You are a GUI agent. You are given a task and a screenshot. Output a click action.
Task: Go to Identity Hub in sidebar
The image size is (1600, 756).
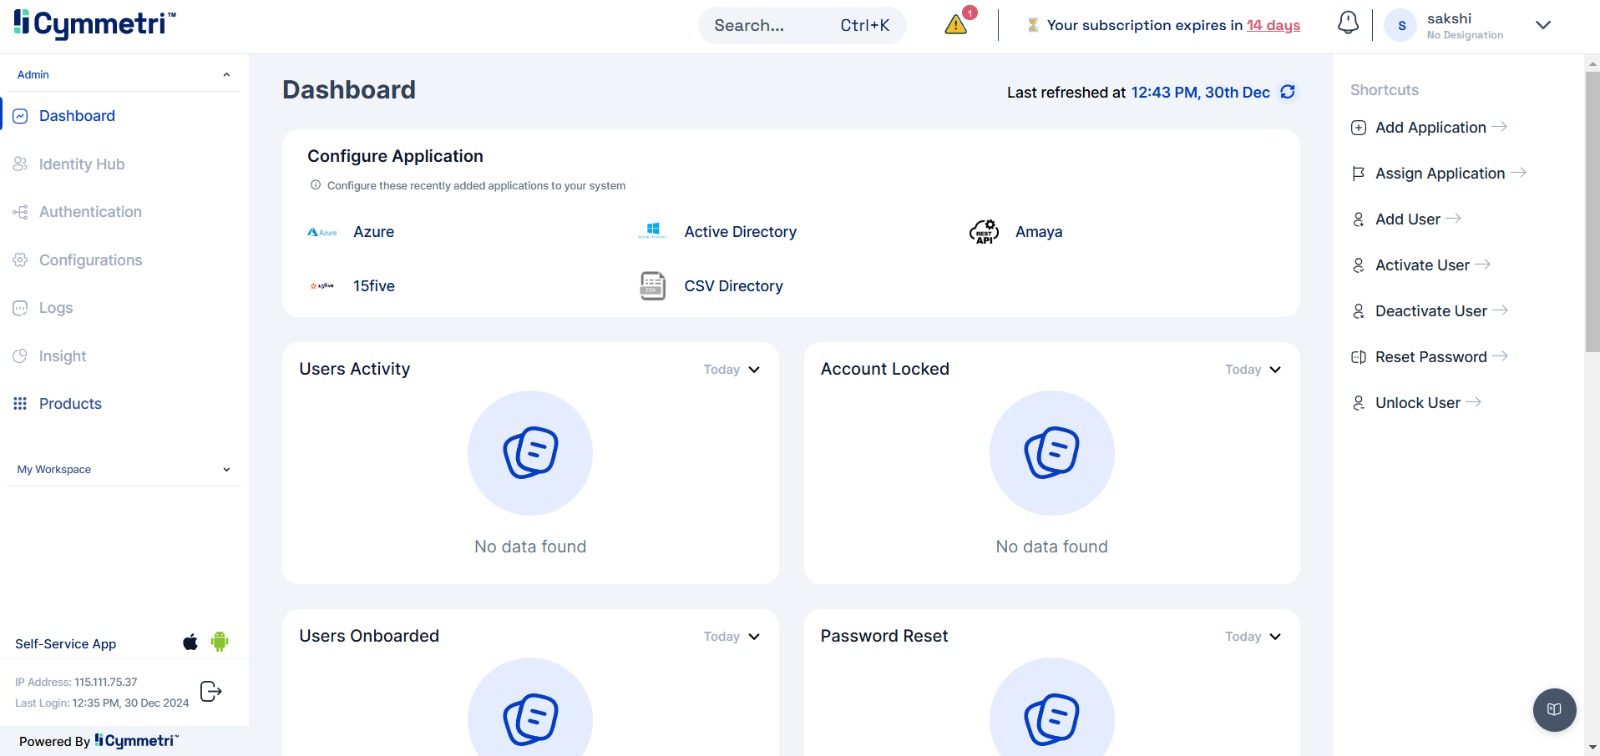coord(82,164)
